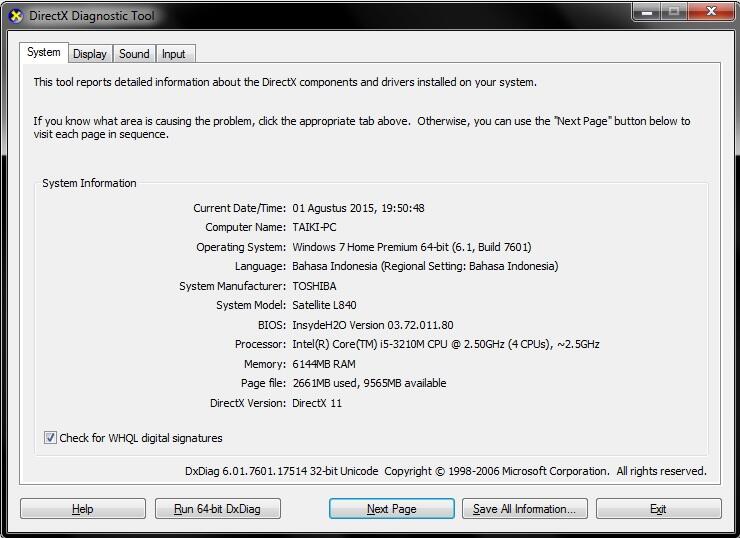Click the date value 01 Agustus 2015, 19:50:48
The height and width of the screenshot is (538, 740).
pos(358,208)
